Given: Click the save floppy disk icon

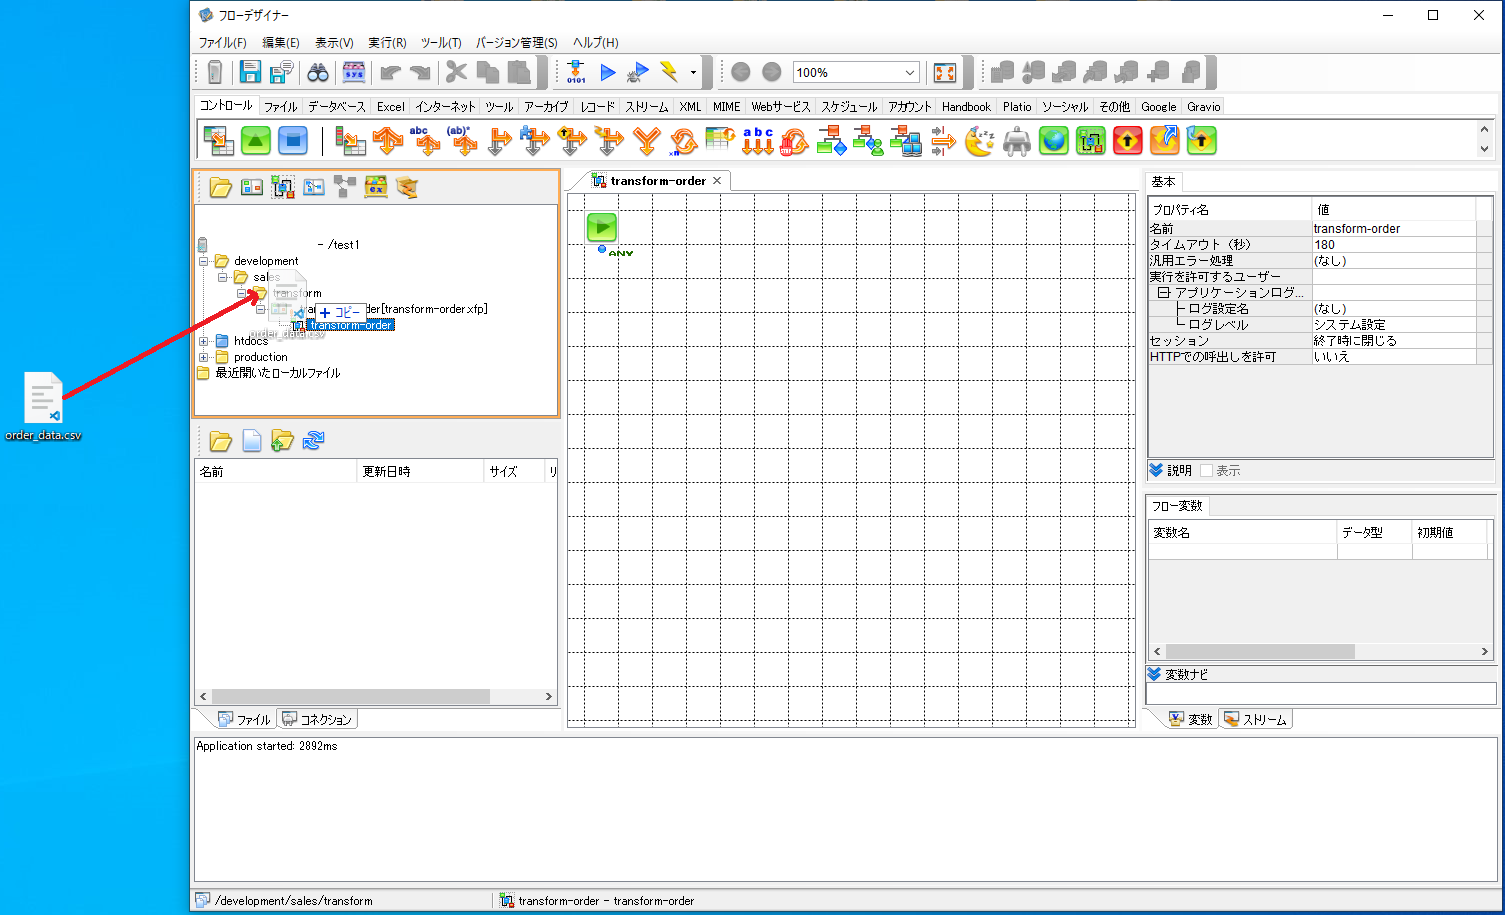Looking at the screenshot, I should 250,72.
